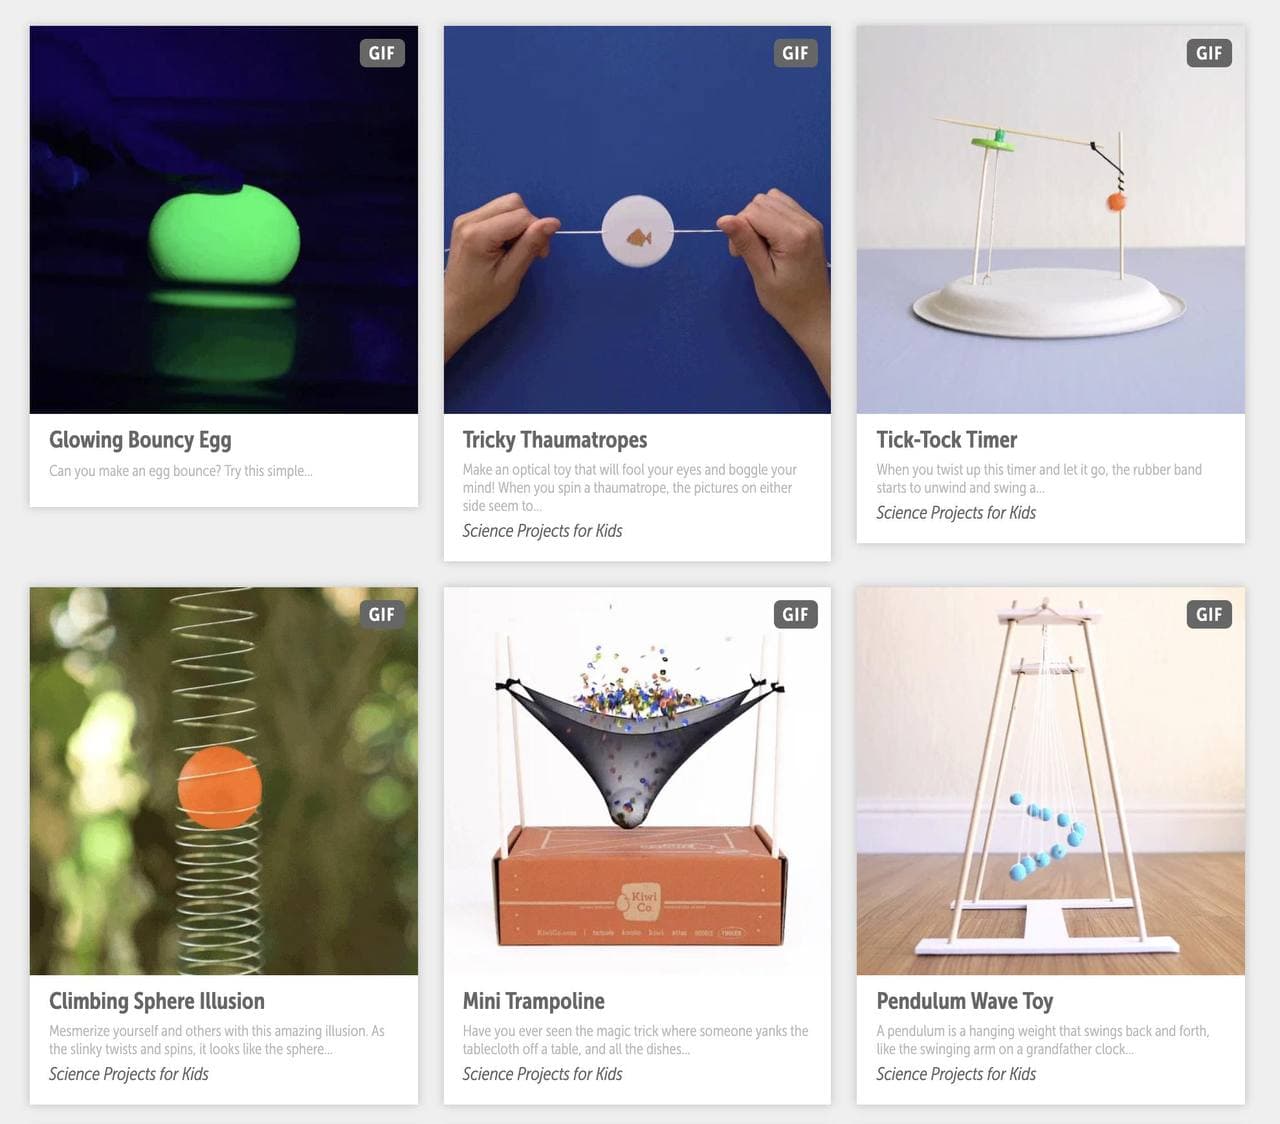Click the GIF badge on Tick-Tock Timer
Screen dimensions: 1280x1124
click(1209, 53)
